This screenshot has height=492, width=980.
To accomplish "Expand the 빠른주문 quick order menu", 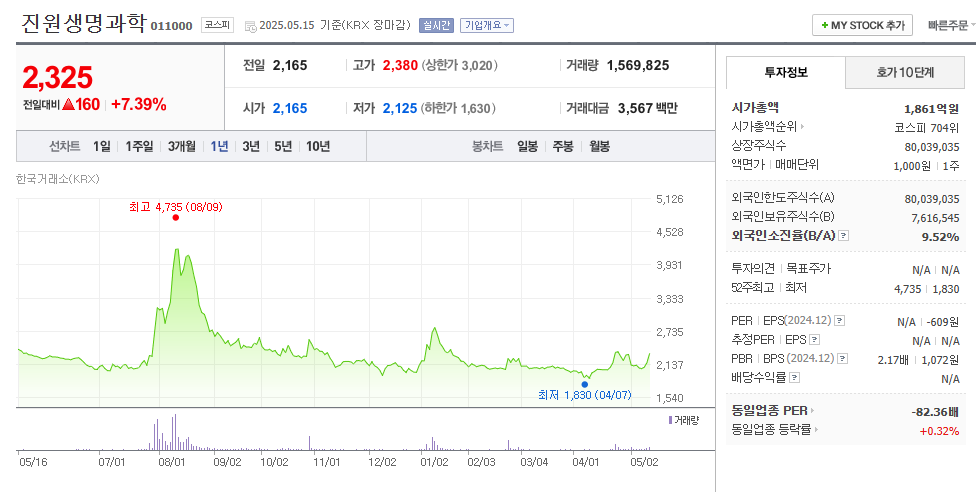I will (954, 25).
